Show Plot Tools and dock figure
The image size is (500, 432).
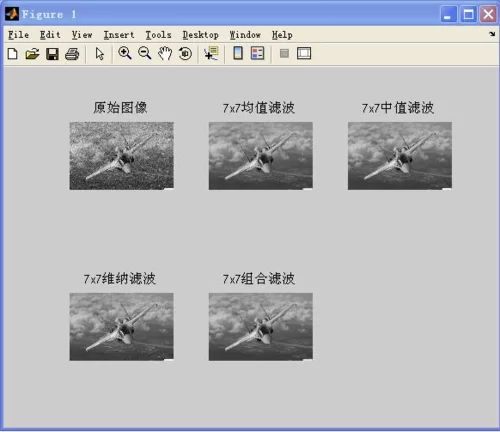point(304,53)
